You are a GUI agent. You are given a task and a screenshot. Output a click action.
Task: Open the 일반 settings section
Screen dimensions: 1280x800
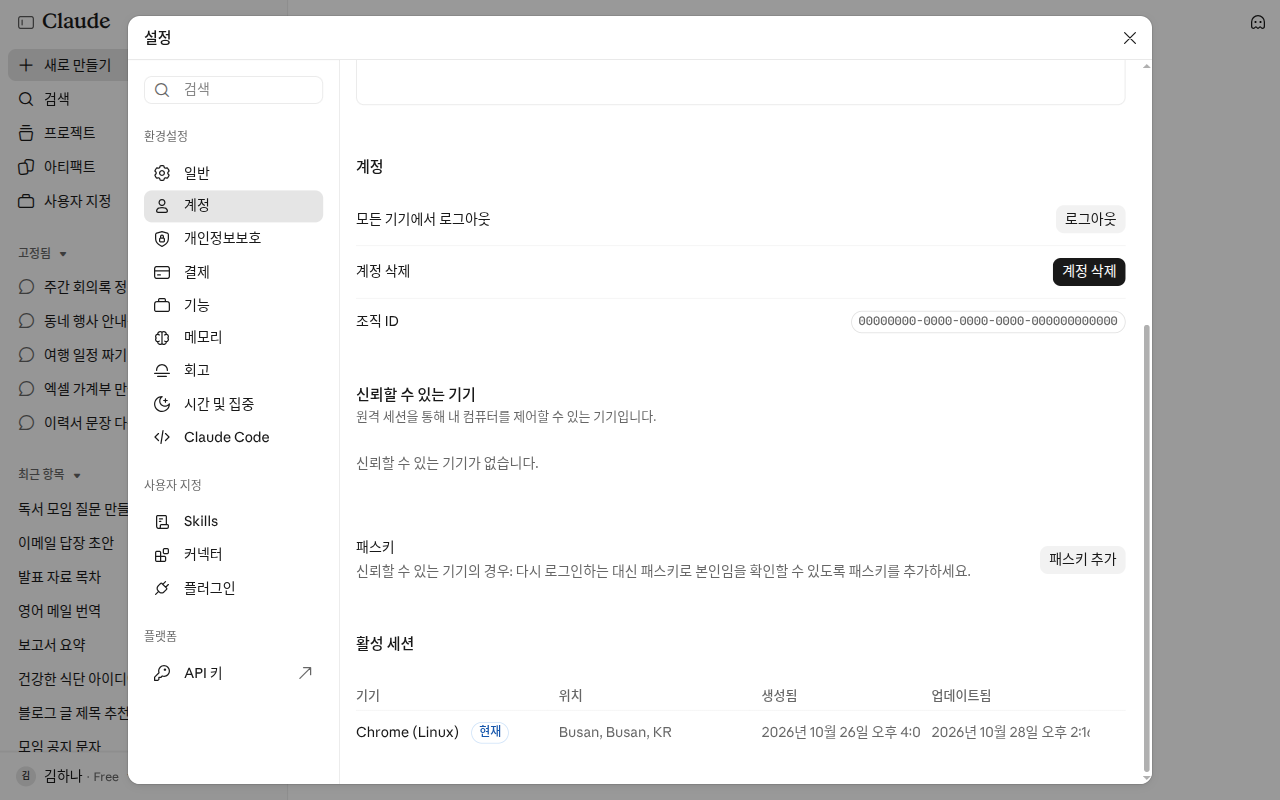coord(233,173)
